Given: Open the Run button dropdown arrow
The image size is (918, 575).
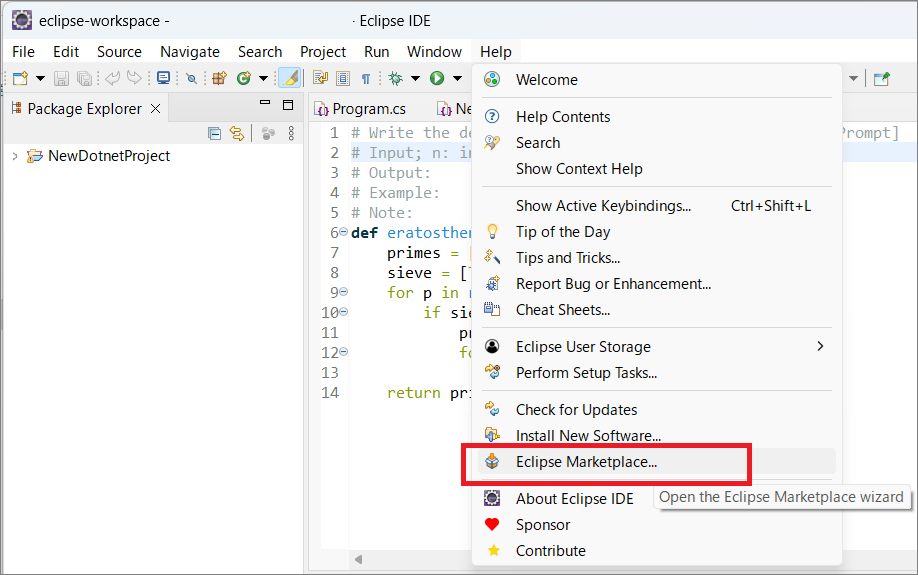Looking at the screenshot, I should click(x=457, y=78).
